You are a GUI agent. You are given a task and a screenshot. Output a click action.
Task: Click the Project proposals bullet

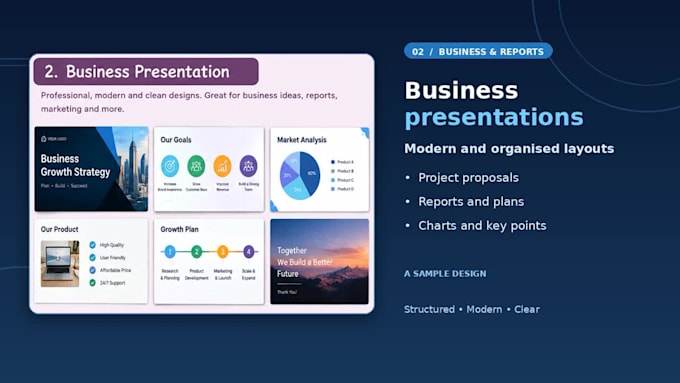pos(468,178)
